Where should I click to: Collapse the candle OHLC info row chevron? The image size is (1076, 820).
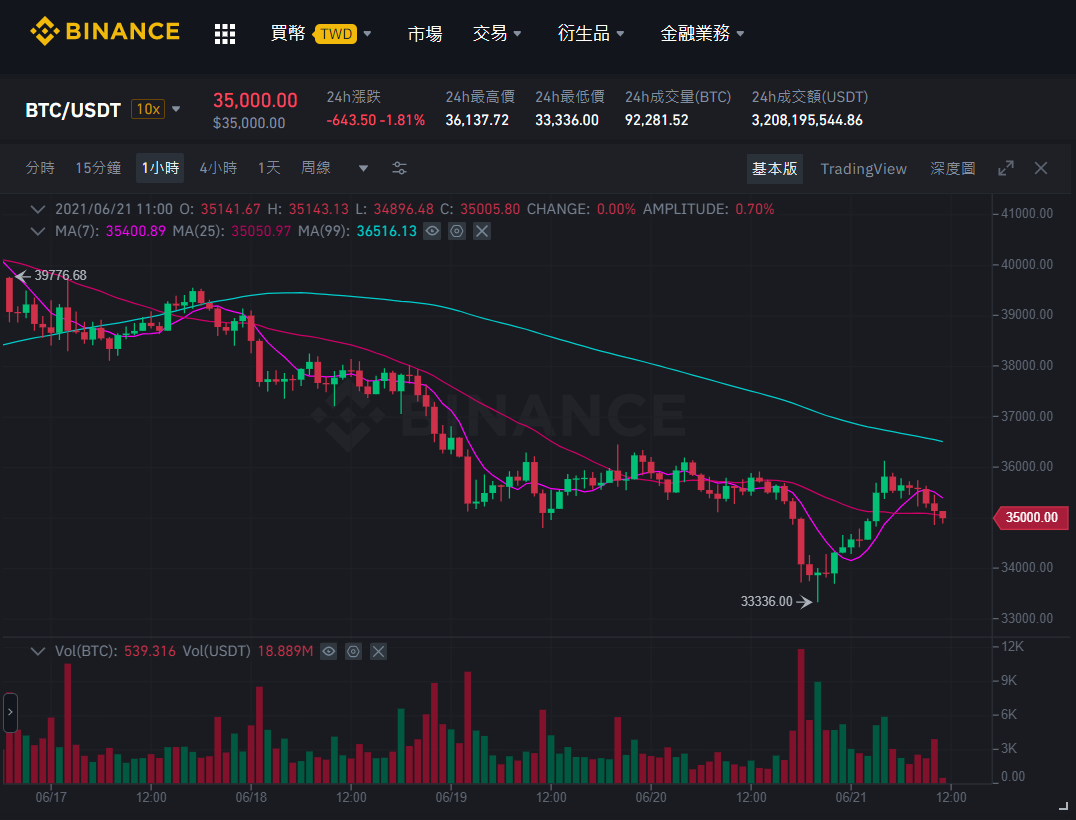click(x=38, y=209)
